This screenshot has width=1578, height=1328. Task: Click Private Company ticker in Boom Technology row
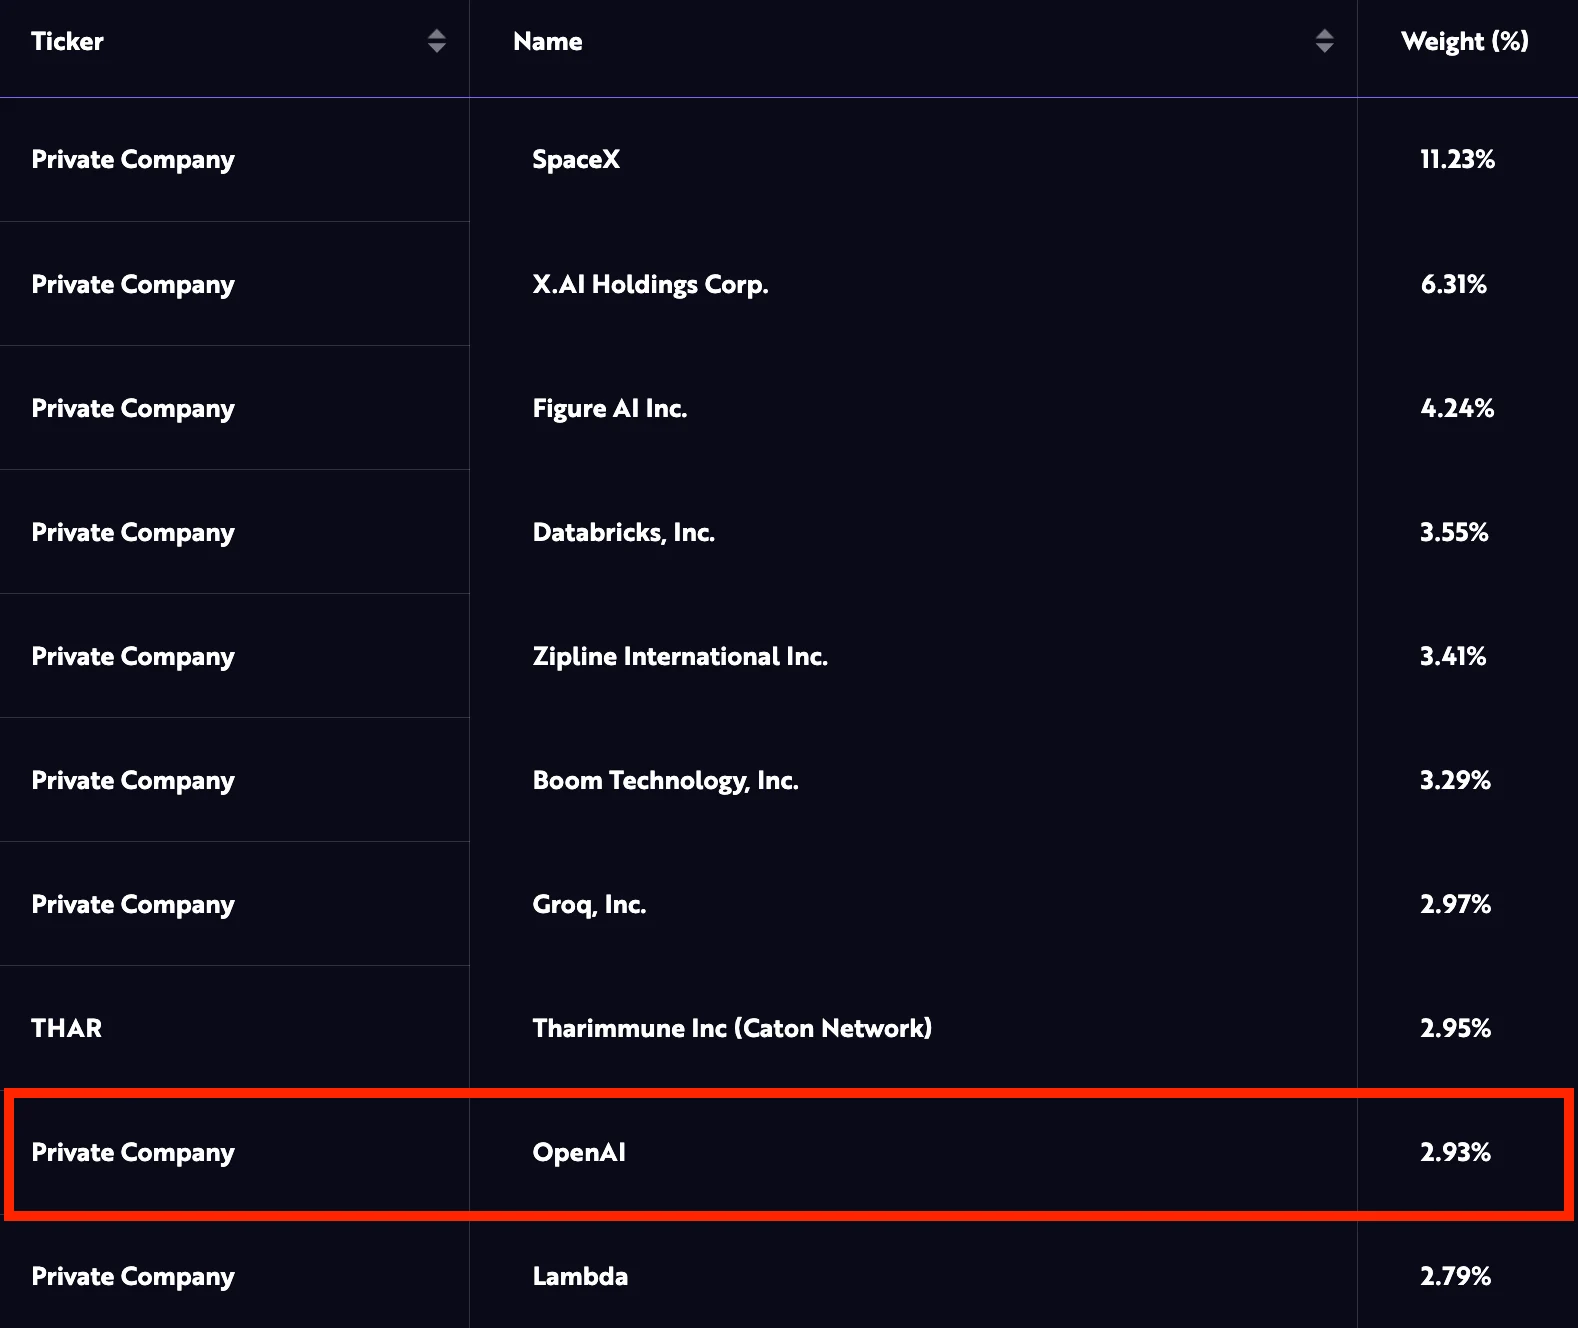tap(133, 781)
